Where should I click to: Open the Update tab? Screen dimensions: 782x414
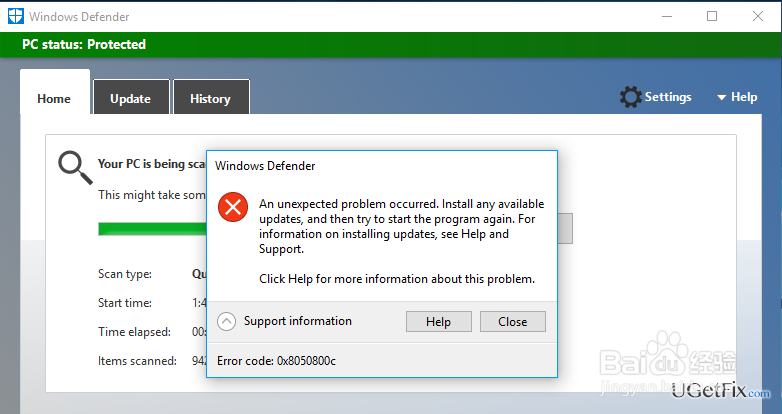click(130, 98)
